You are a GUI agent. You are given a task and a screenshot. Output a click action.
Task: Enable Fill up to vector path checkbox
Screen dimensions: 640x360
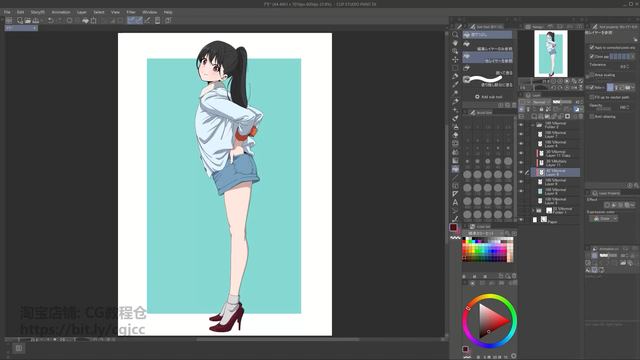[591, 97]
